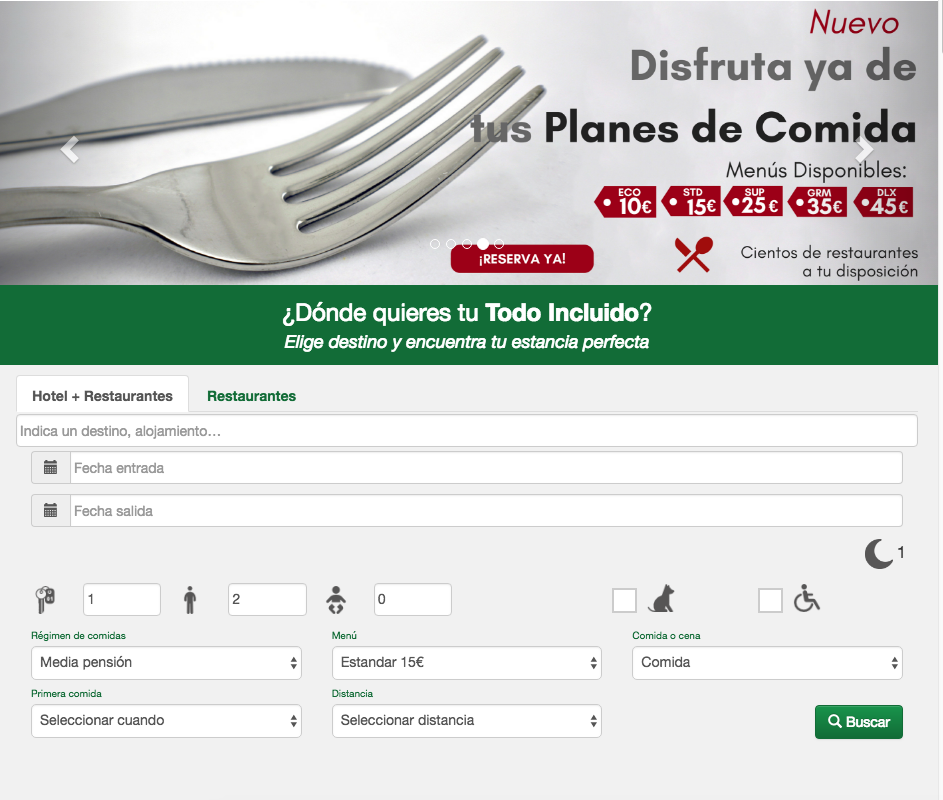Viewport: 943px width, 800px height.
Task: Enable the pets allowed checkbox
Action: pyautogui.click(x=624, y=600)
